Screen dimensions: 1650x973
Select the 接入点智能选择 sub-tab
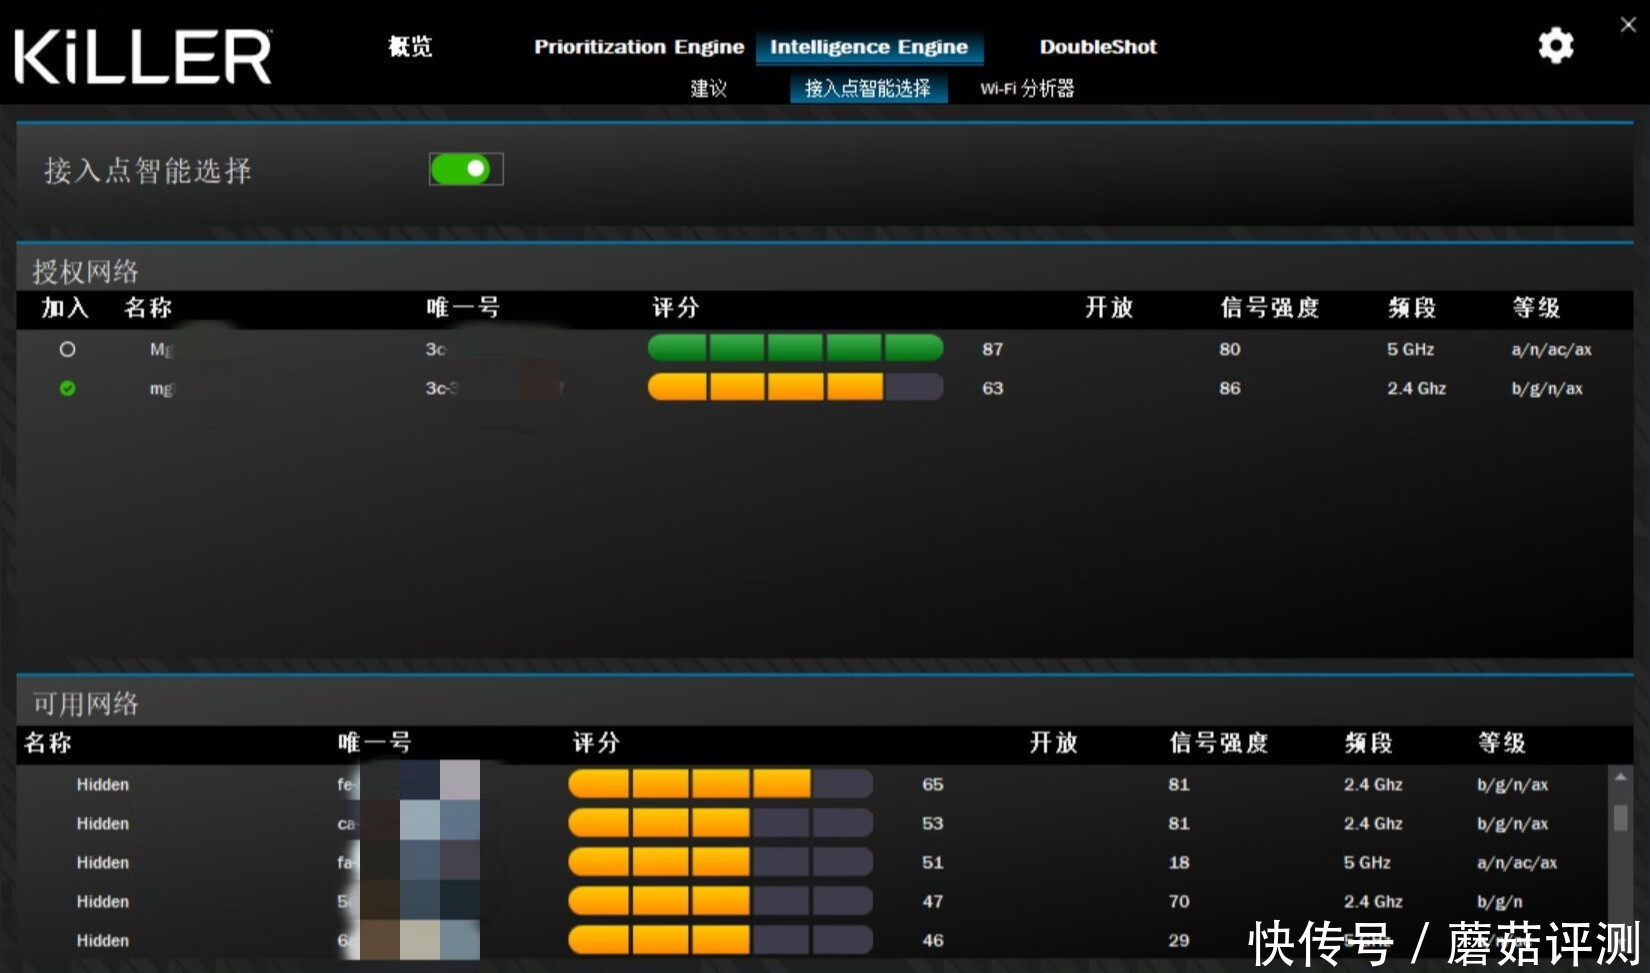click(x=868, y=88)
